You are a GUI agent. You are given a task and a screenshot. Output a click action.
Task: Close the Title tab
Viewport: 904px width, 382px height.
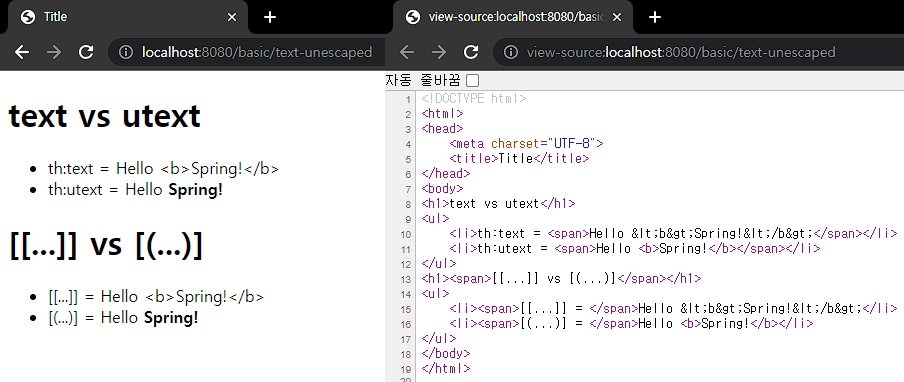[232, 17]
